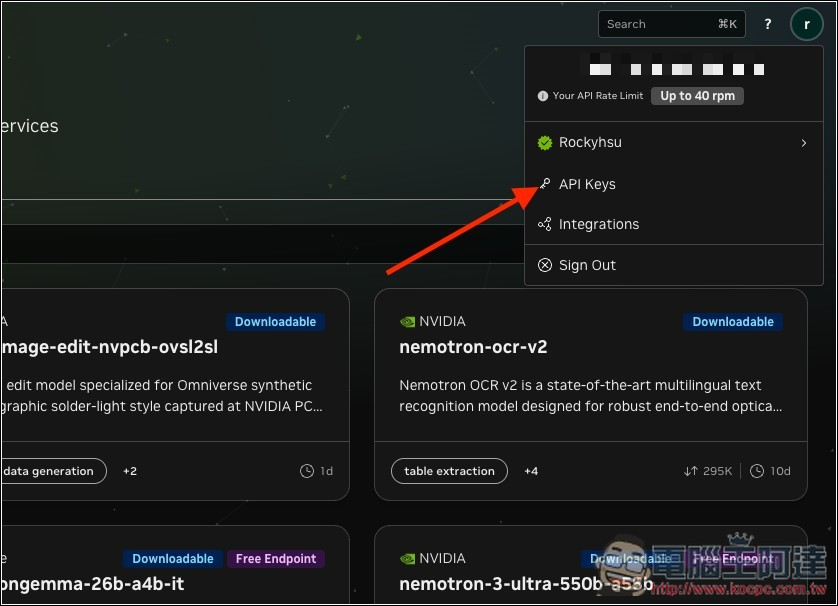Click Free Endpoint badge on gemma-26b-a4b-it card

coord(276,558)
